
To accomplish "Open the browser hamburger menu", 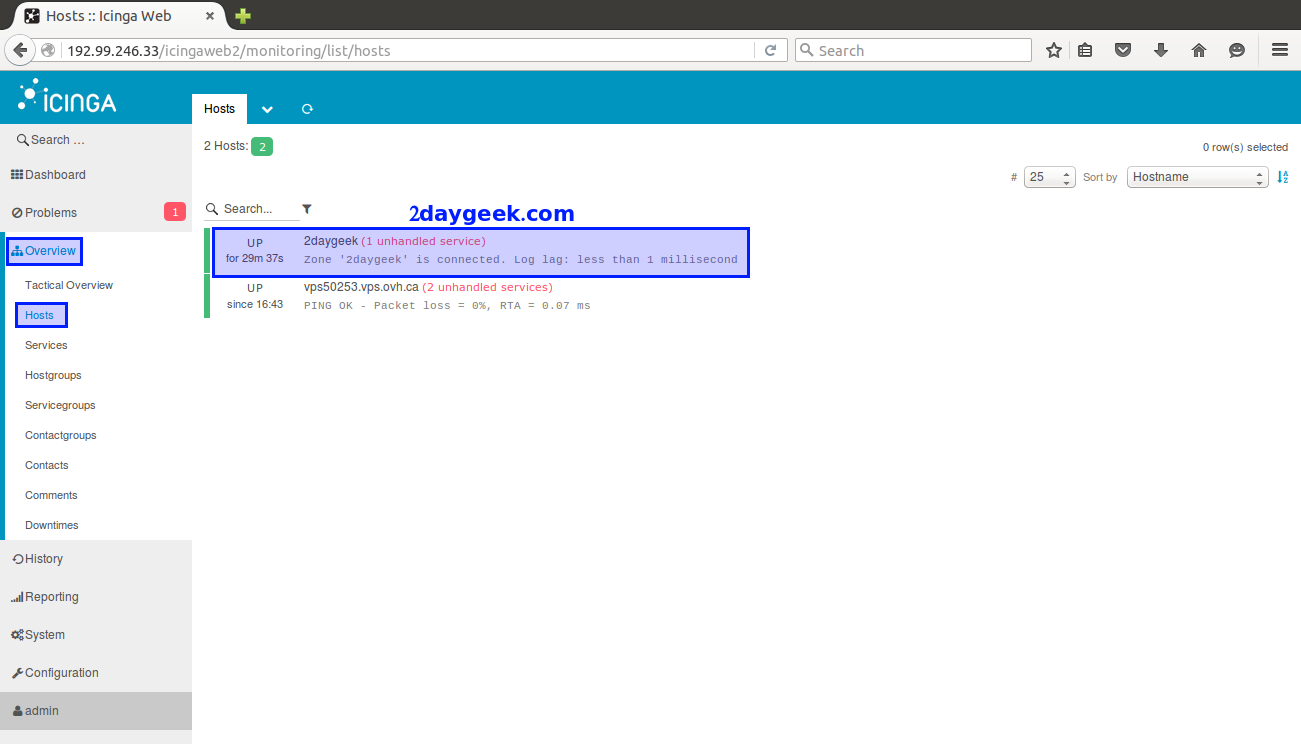I will (1279, 50).
